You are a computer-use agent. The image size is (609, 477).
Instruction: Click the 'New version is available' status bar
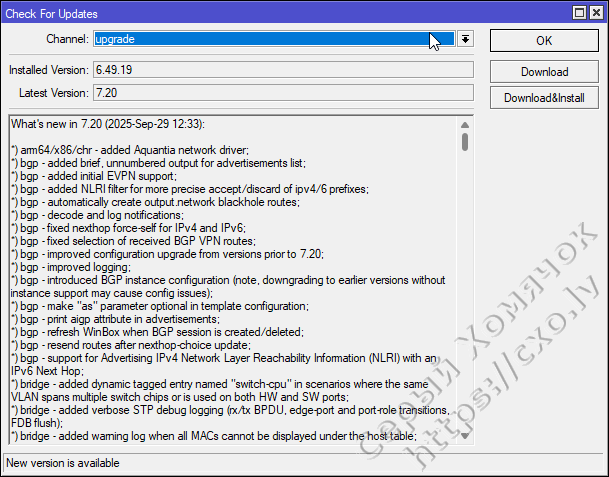pos(300,463)
